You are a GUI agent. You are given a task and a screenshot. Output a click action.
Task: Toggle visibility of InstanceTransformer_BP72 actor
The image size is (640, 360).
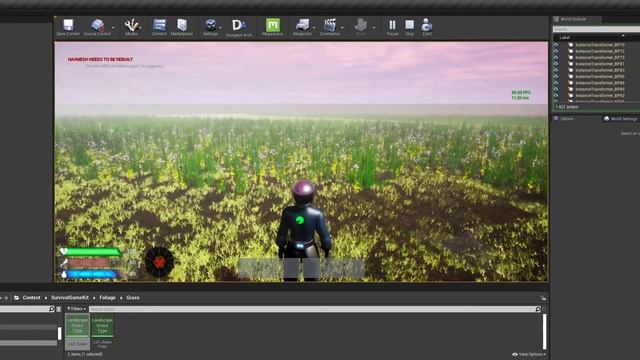pos(556,51)
